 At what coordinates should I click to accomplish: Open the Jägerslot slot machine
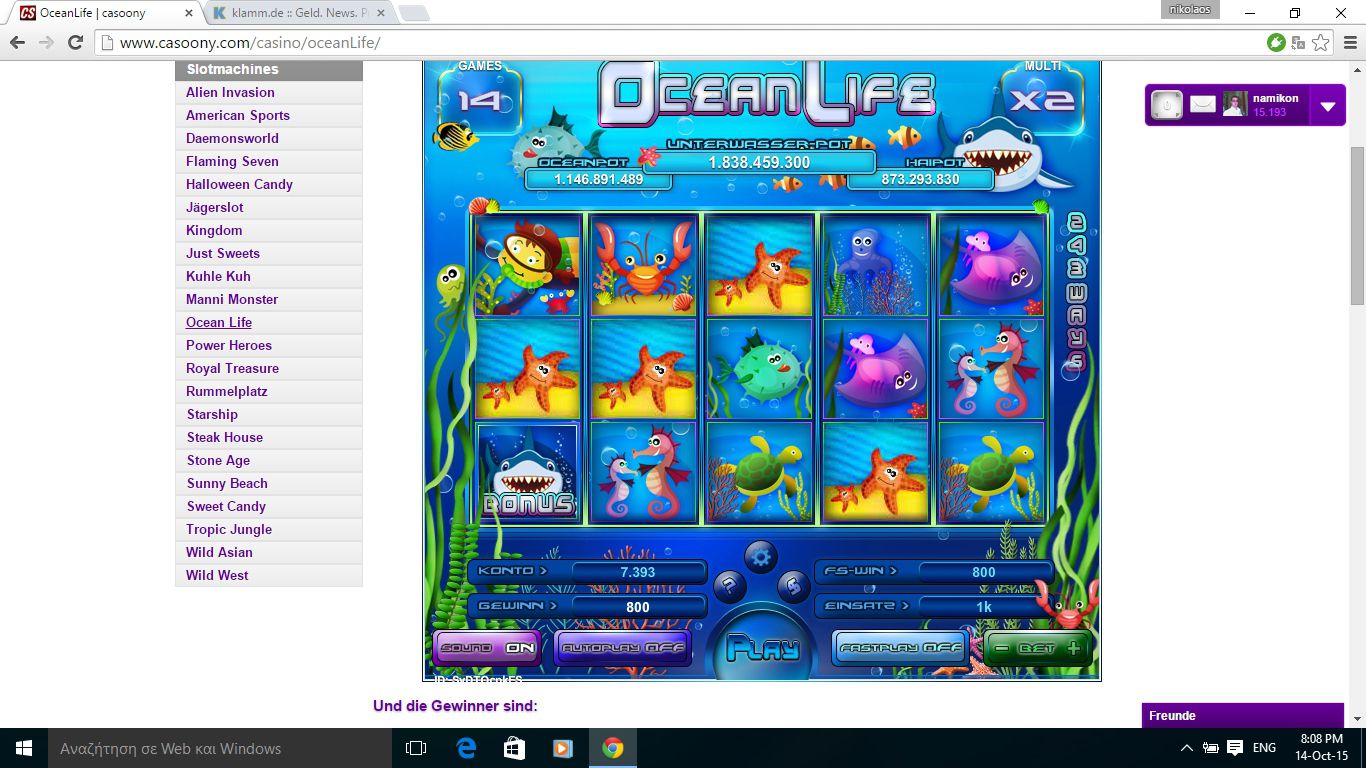point(269,207)
